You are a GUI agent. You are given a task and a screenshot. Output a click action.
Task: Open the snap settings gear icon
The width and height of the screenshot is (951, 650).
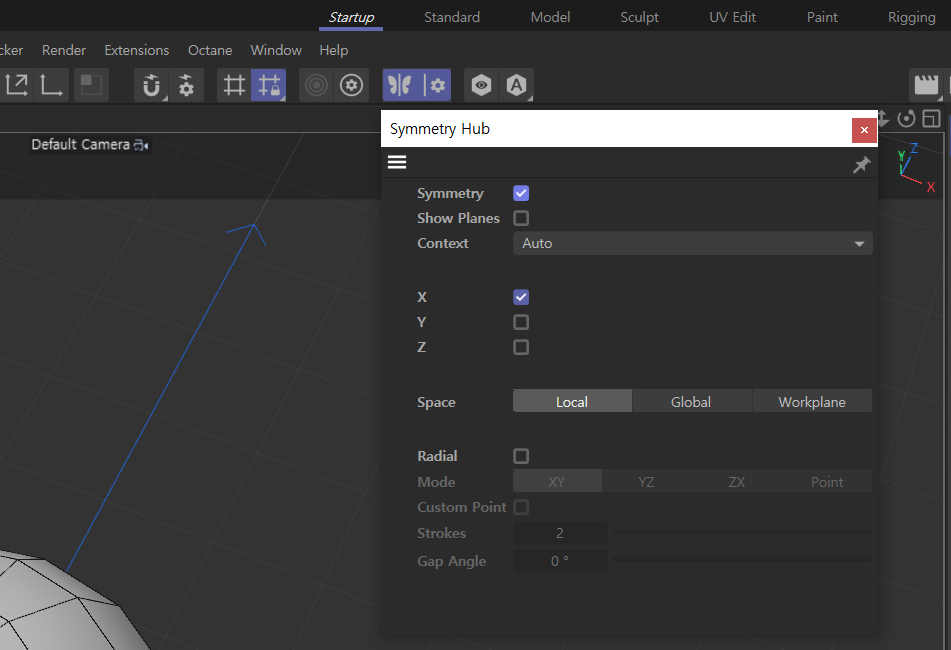pyautogui.click(x=186, y=86)
